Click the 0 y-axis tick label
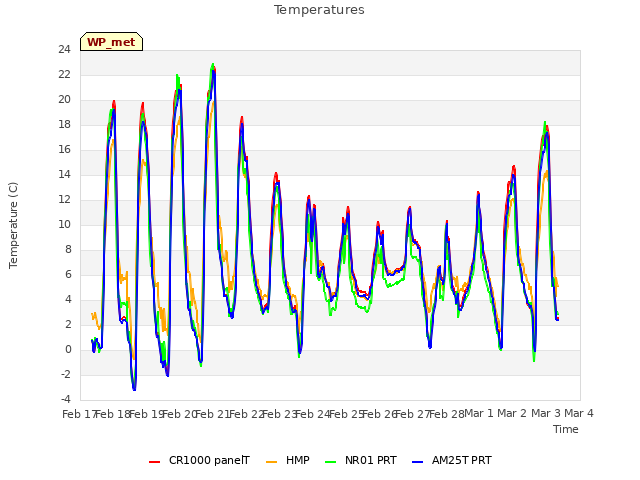Image resolution: width=640 pixels, height=480 pixels. pos(68,350)
